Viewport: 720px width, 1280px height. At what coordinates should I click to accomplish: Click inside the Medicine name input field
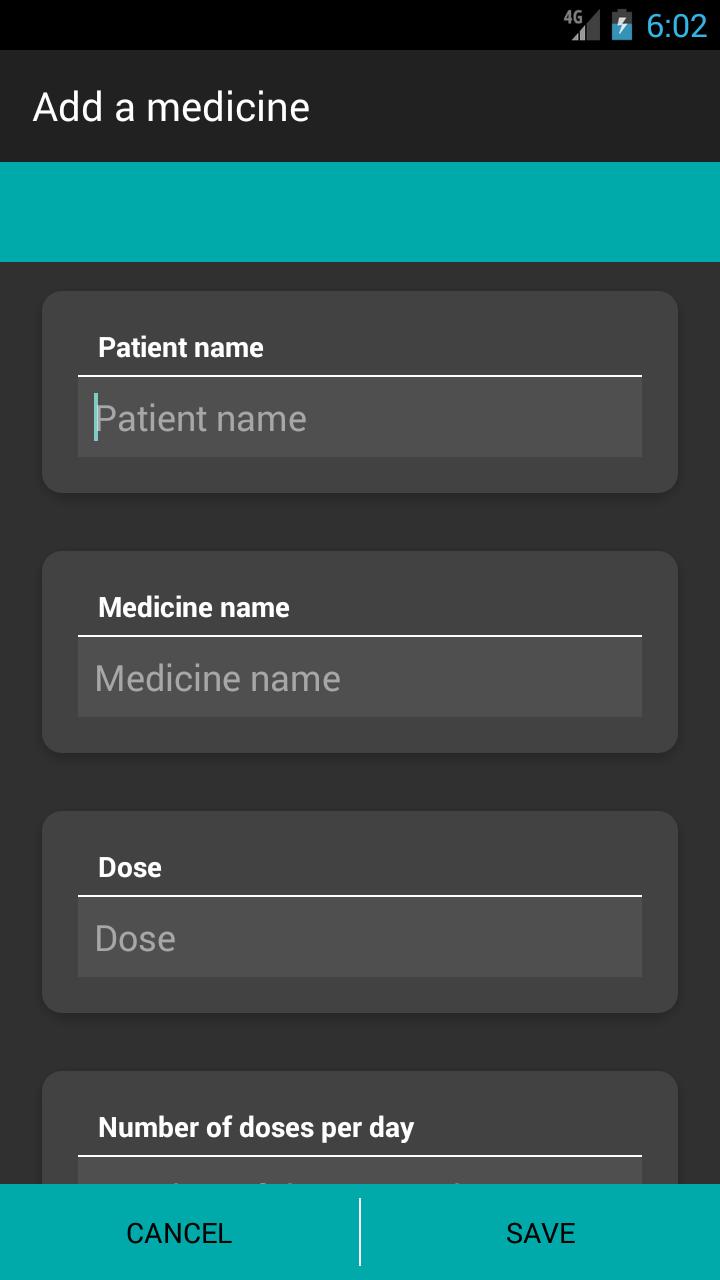360,677
